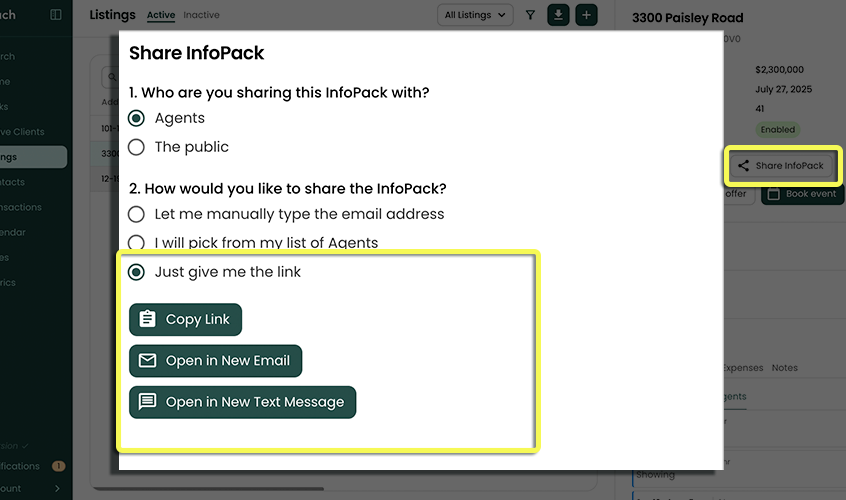Expand the account chevron in sidebar
This screenshot has width=846, height=500.
(57, 488)
